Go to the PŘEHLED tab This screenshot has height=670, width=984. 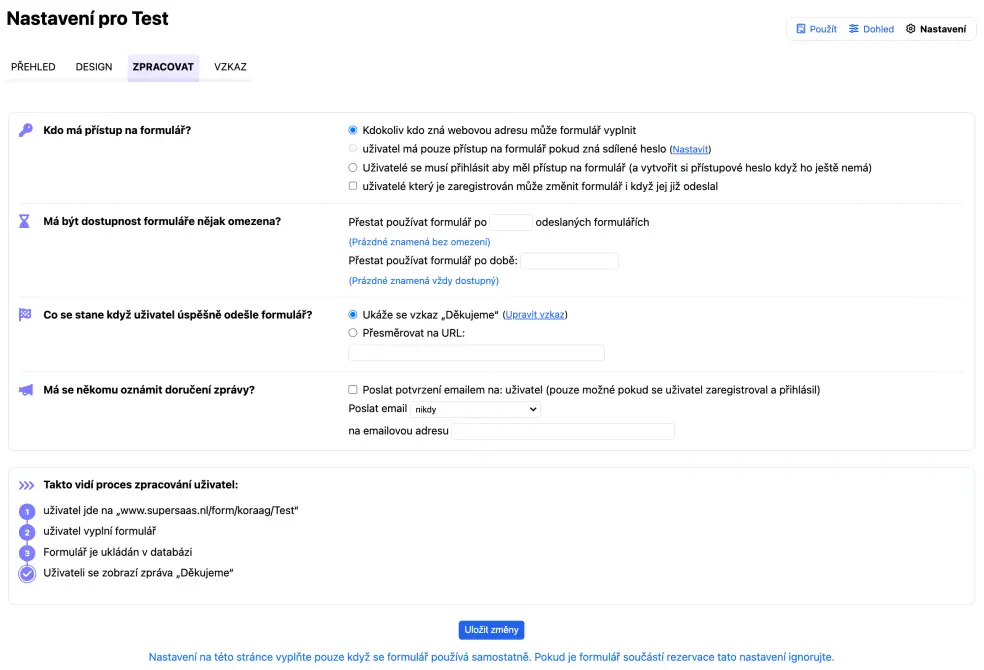pyautogui.click(x=33, y=67)
